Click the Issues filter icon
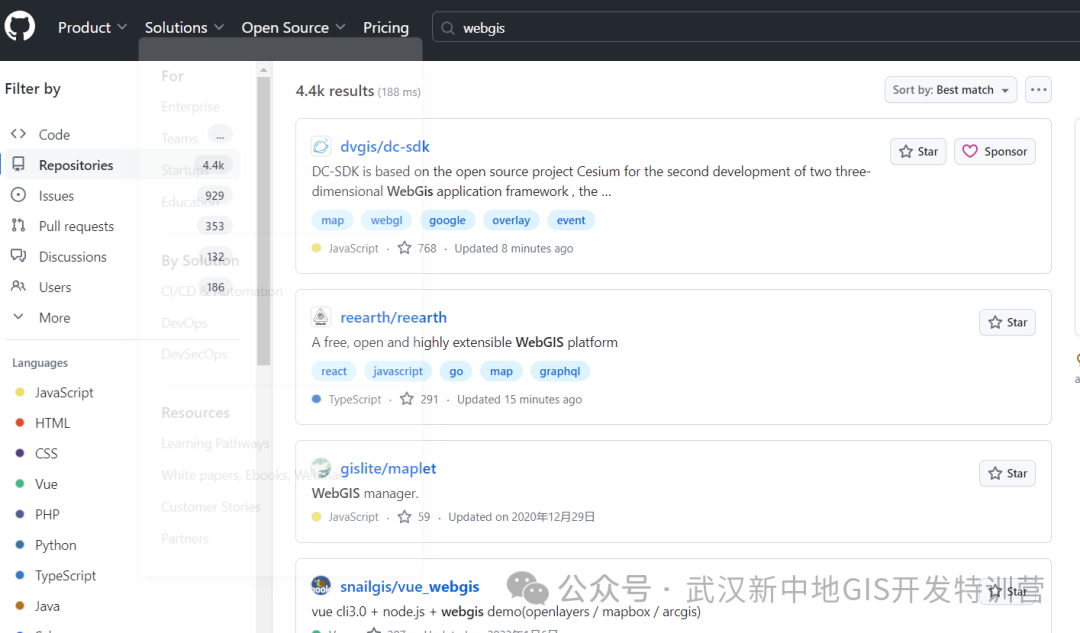Screen dimensions: 1080x633 point(19,195)
